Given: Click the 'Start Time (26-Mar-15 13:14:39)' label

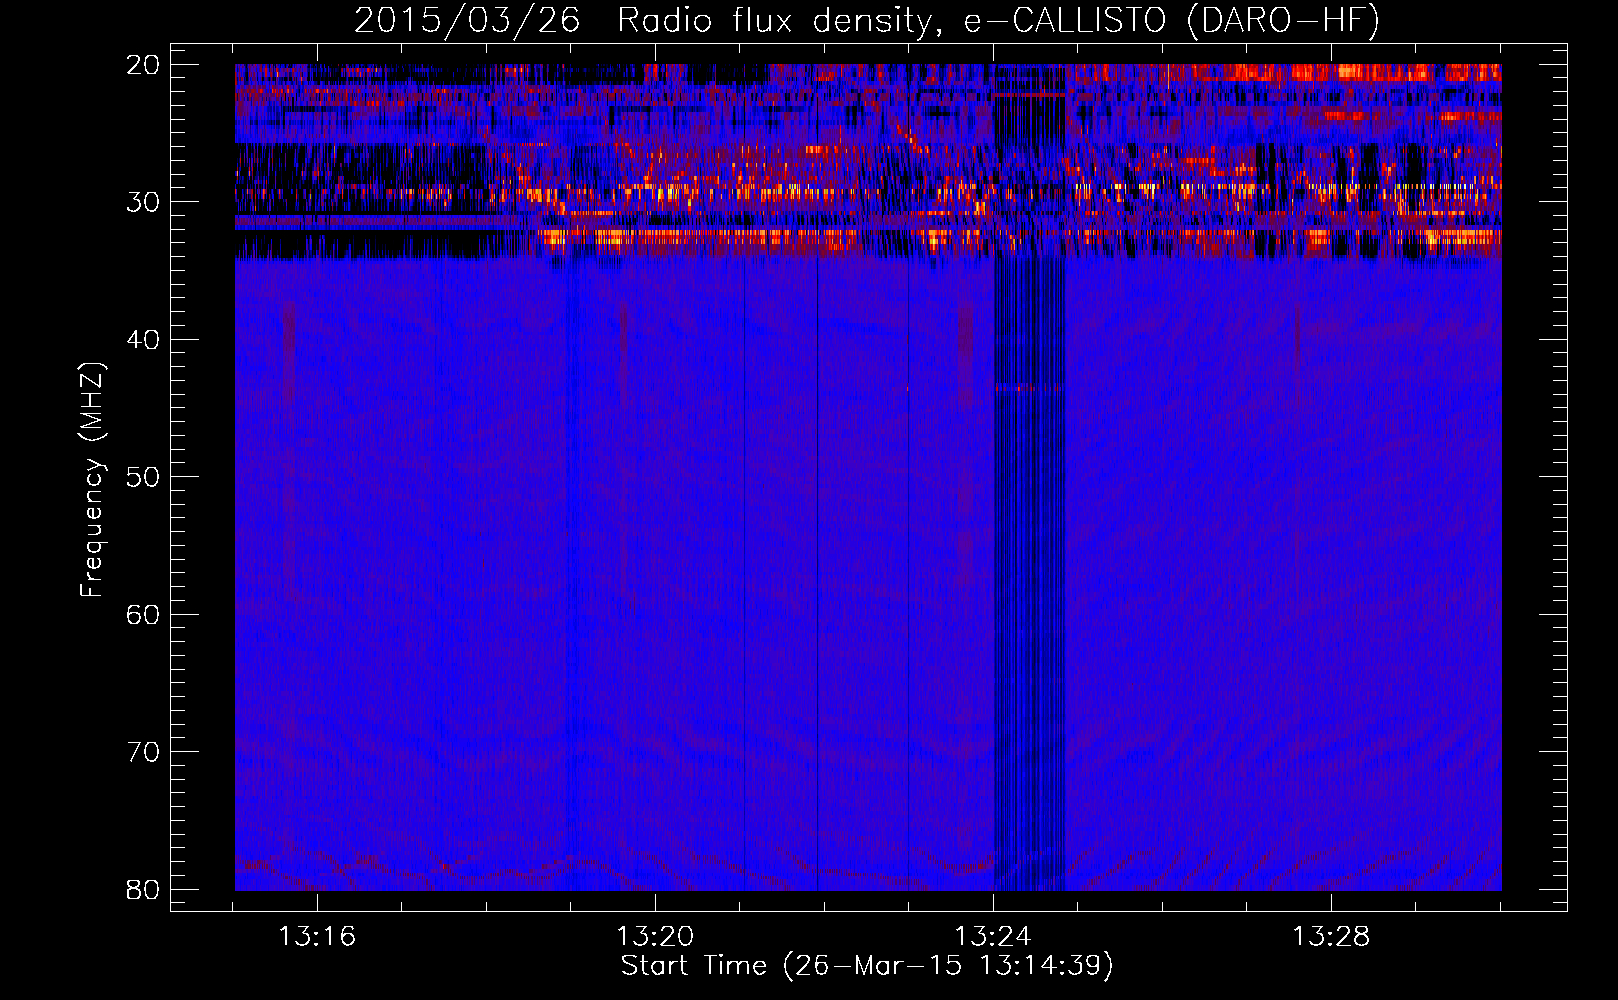Looking at the screenshot, I should tap(867, 966).
